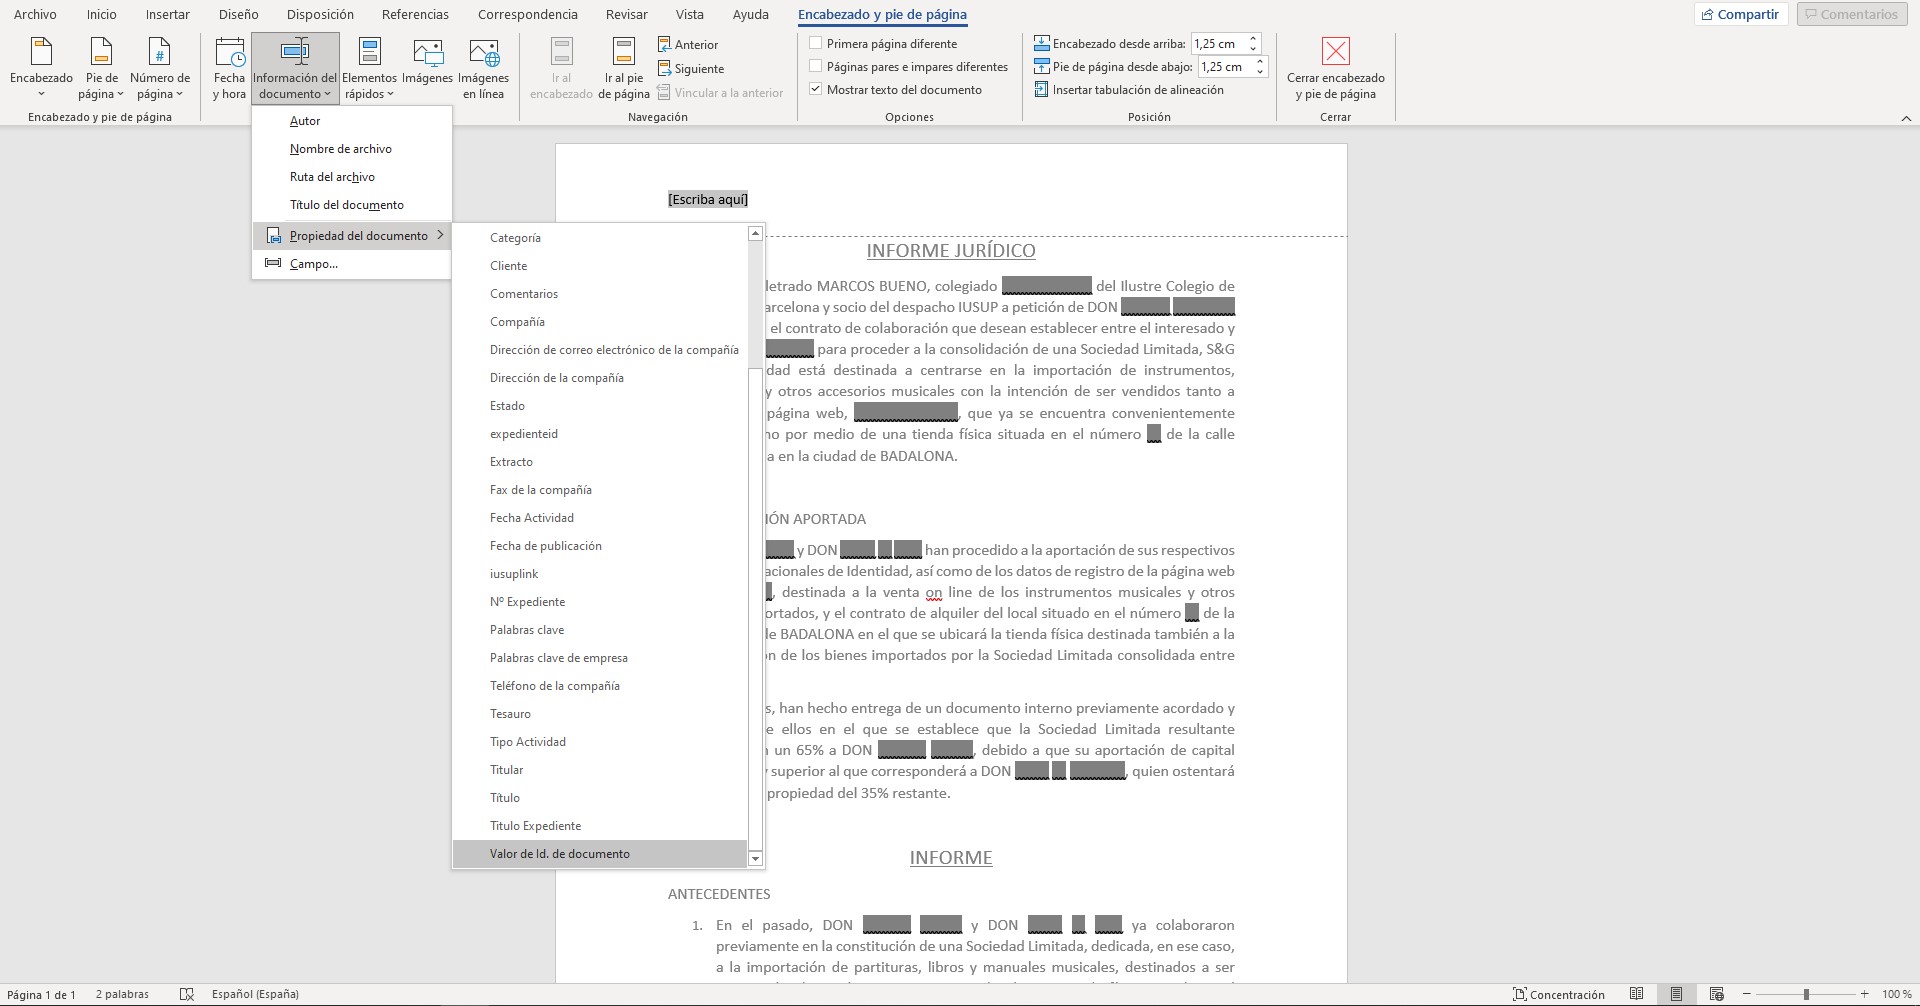Image resolution: width=1920 pixels, height=1006 pixels.
Task: Click the zoom in plus button
Action: tap(1864, 994)
